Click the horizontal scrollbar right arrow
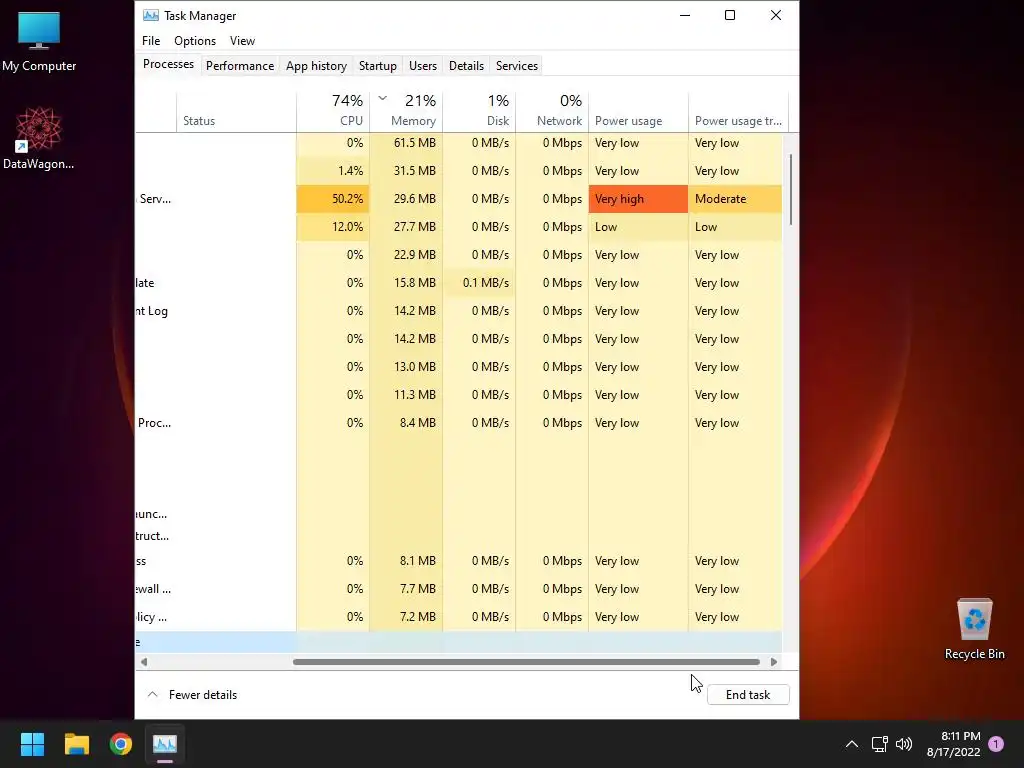1024x768 pixels. pyautogui.click(x=774, y=662)
